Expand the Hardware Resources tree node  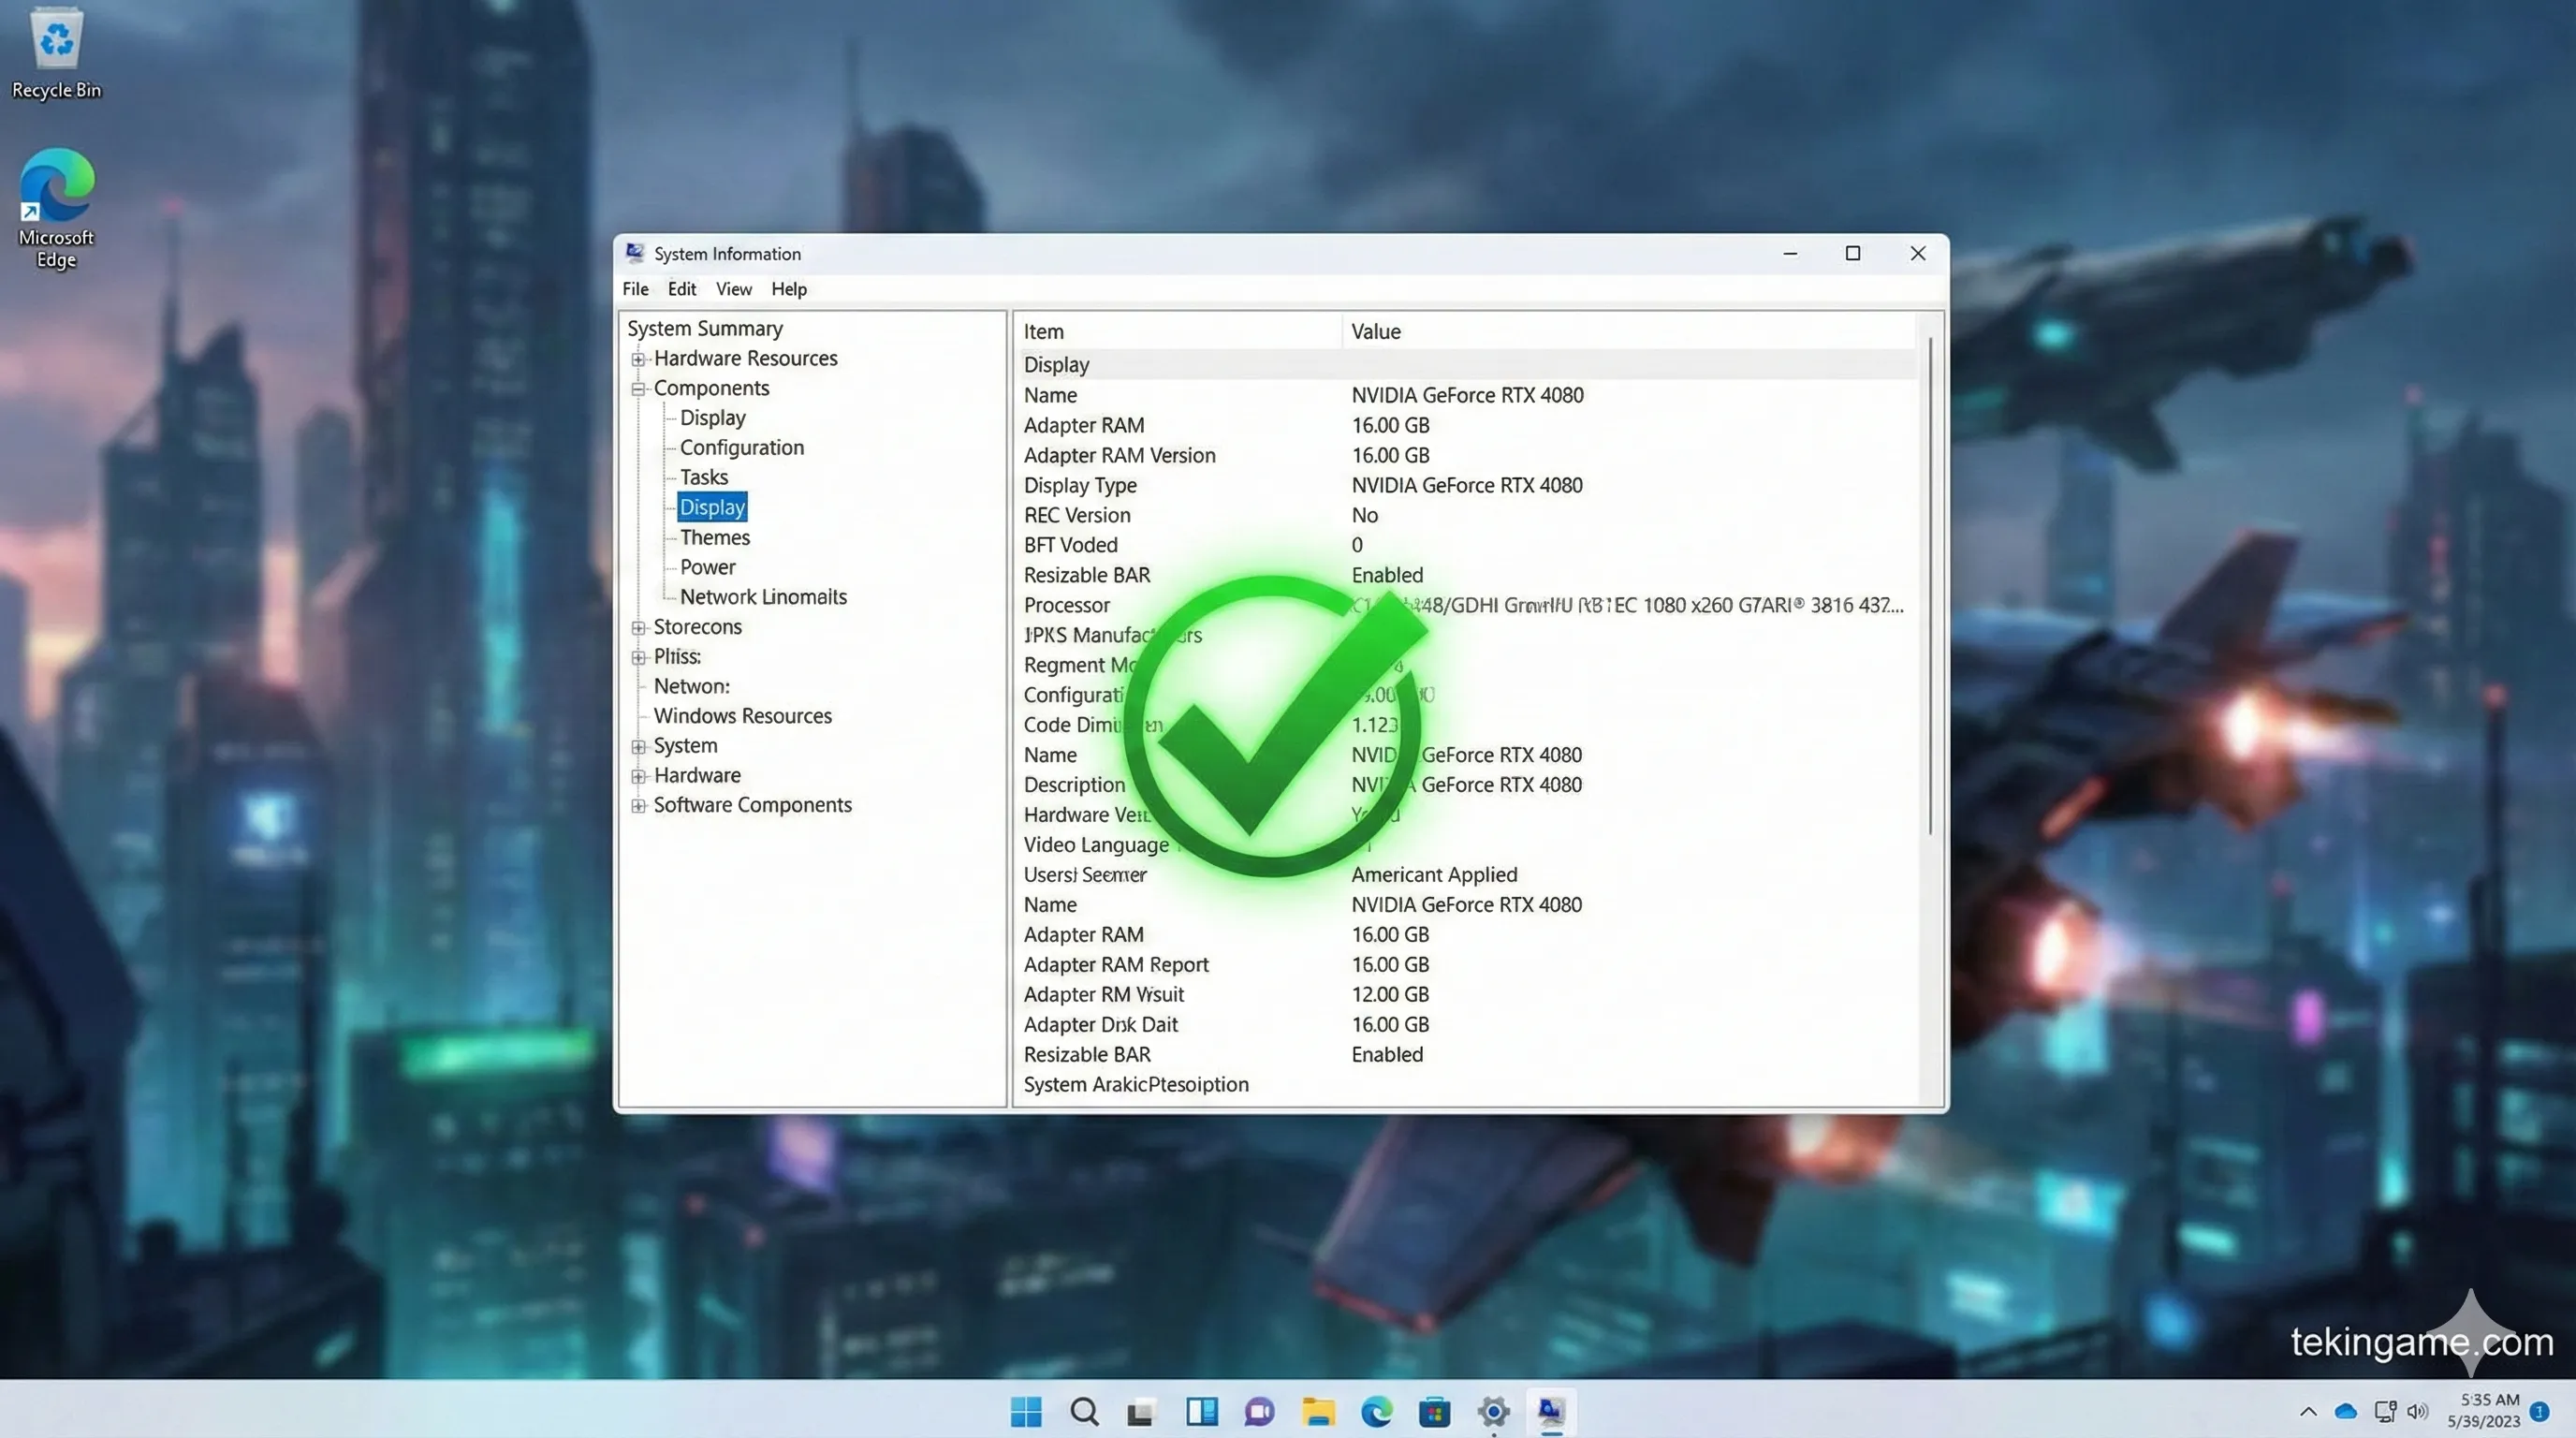[638, 359]
